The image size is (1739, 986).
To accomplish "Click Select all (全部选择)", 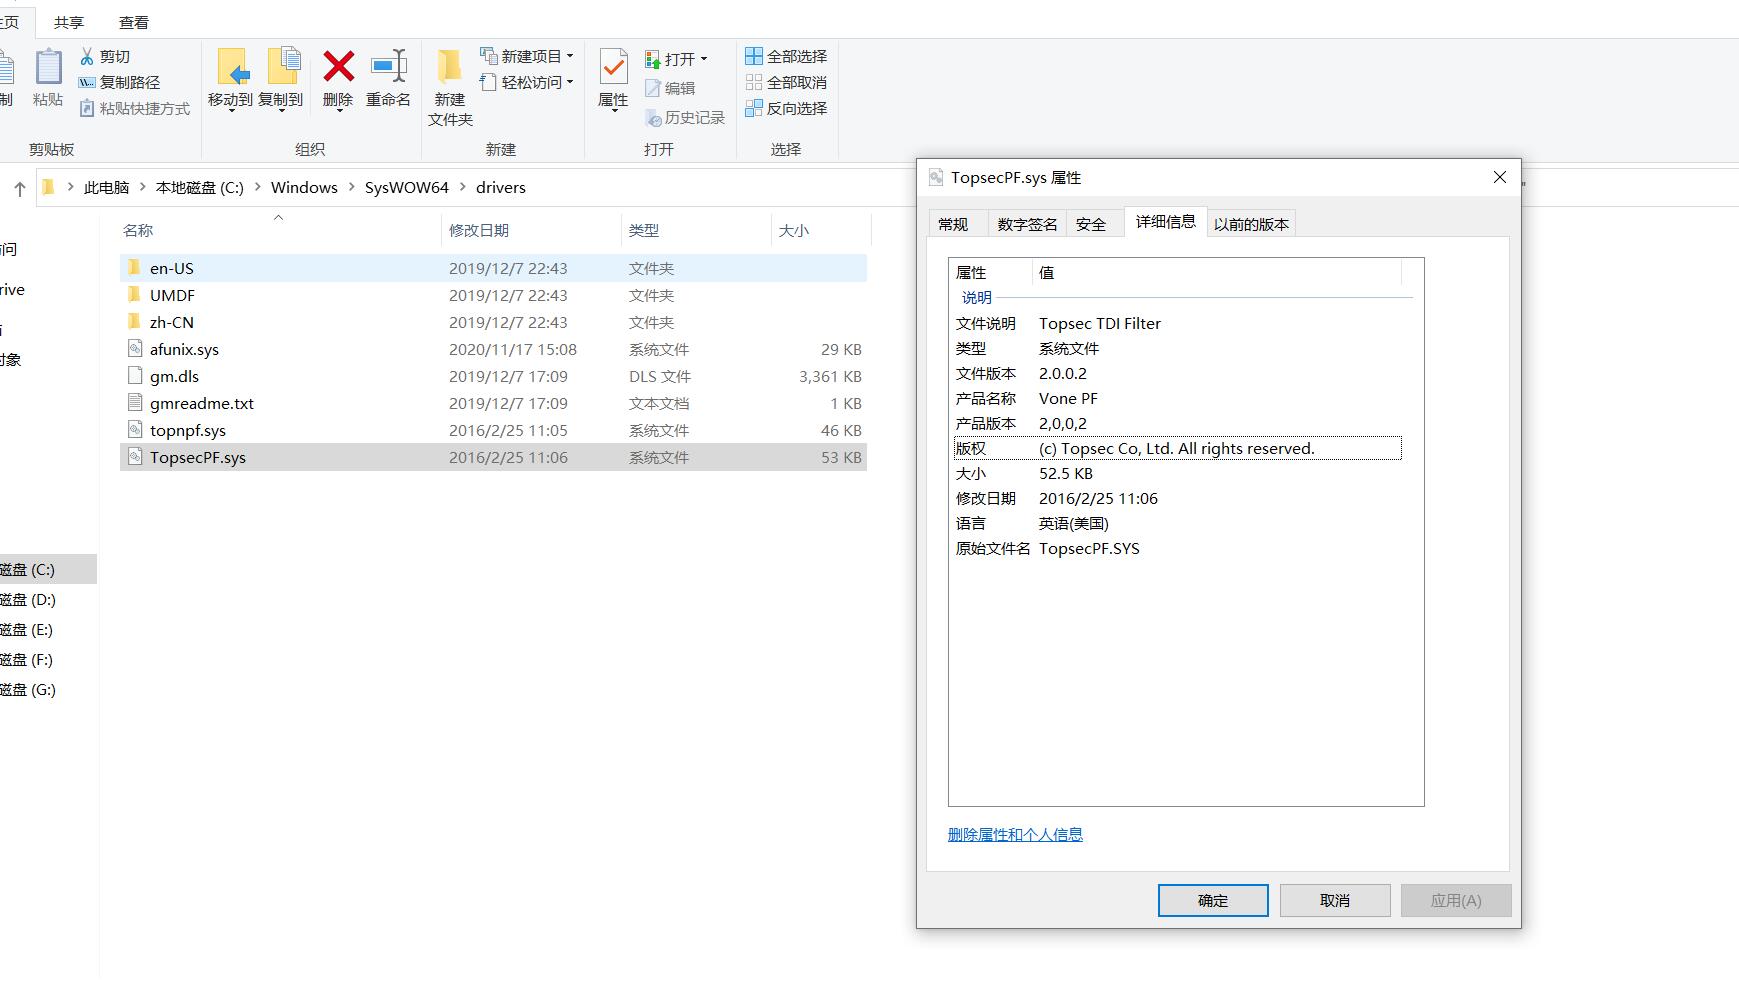I will [786, 57].
